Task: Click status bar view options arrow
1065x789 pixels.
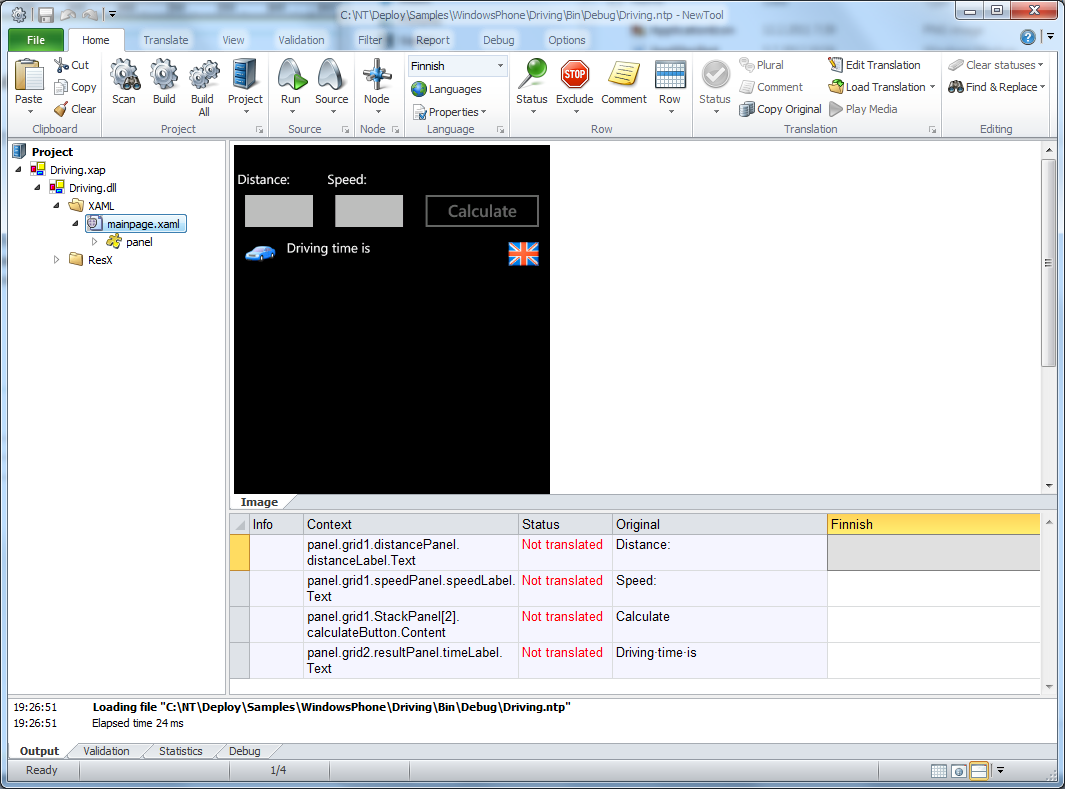Action: [1000, 771]
